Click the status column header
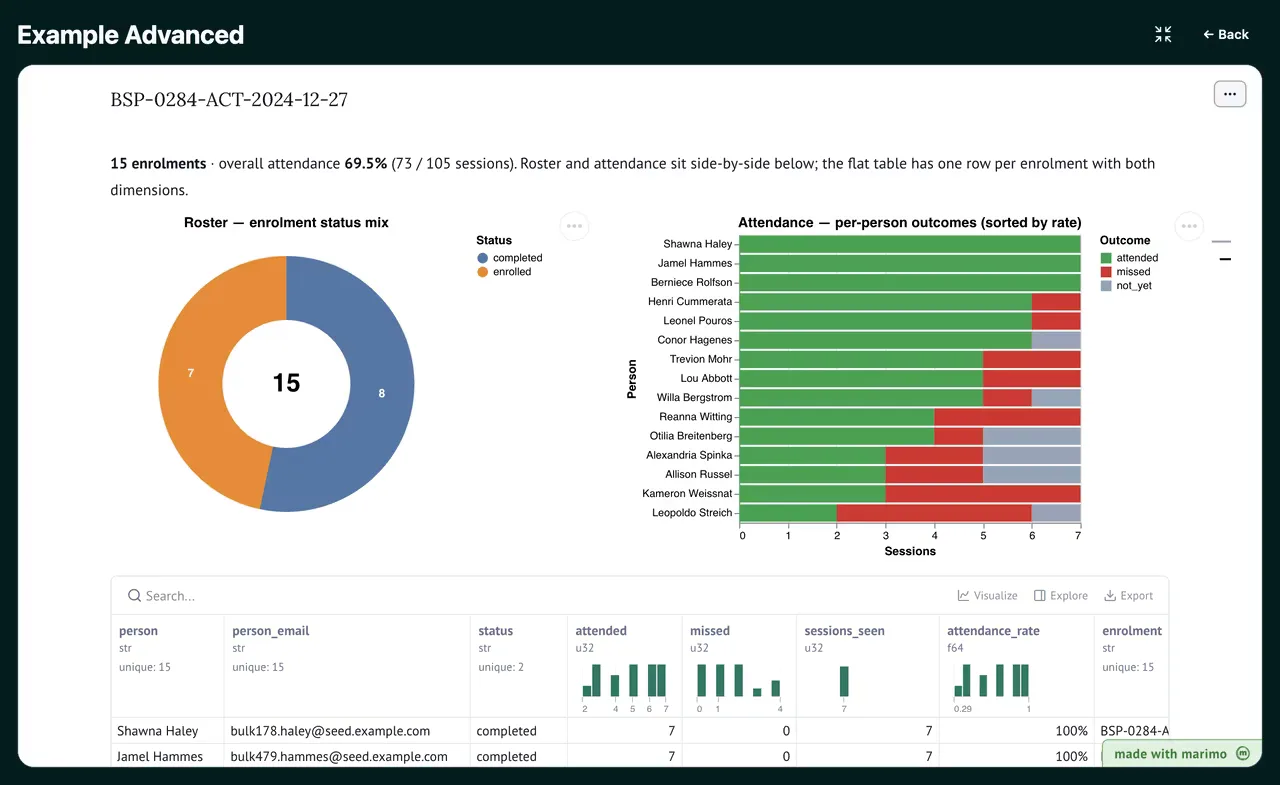 (495, 631)
